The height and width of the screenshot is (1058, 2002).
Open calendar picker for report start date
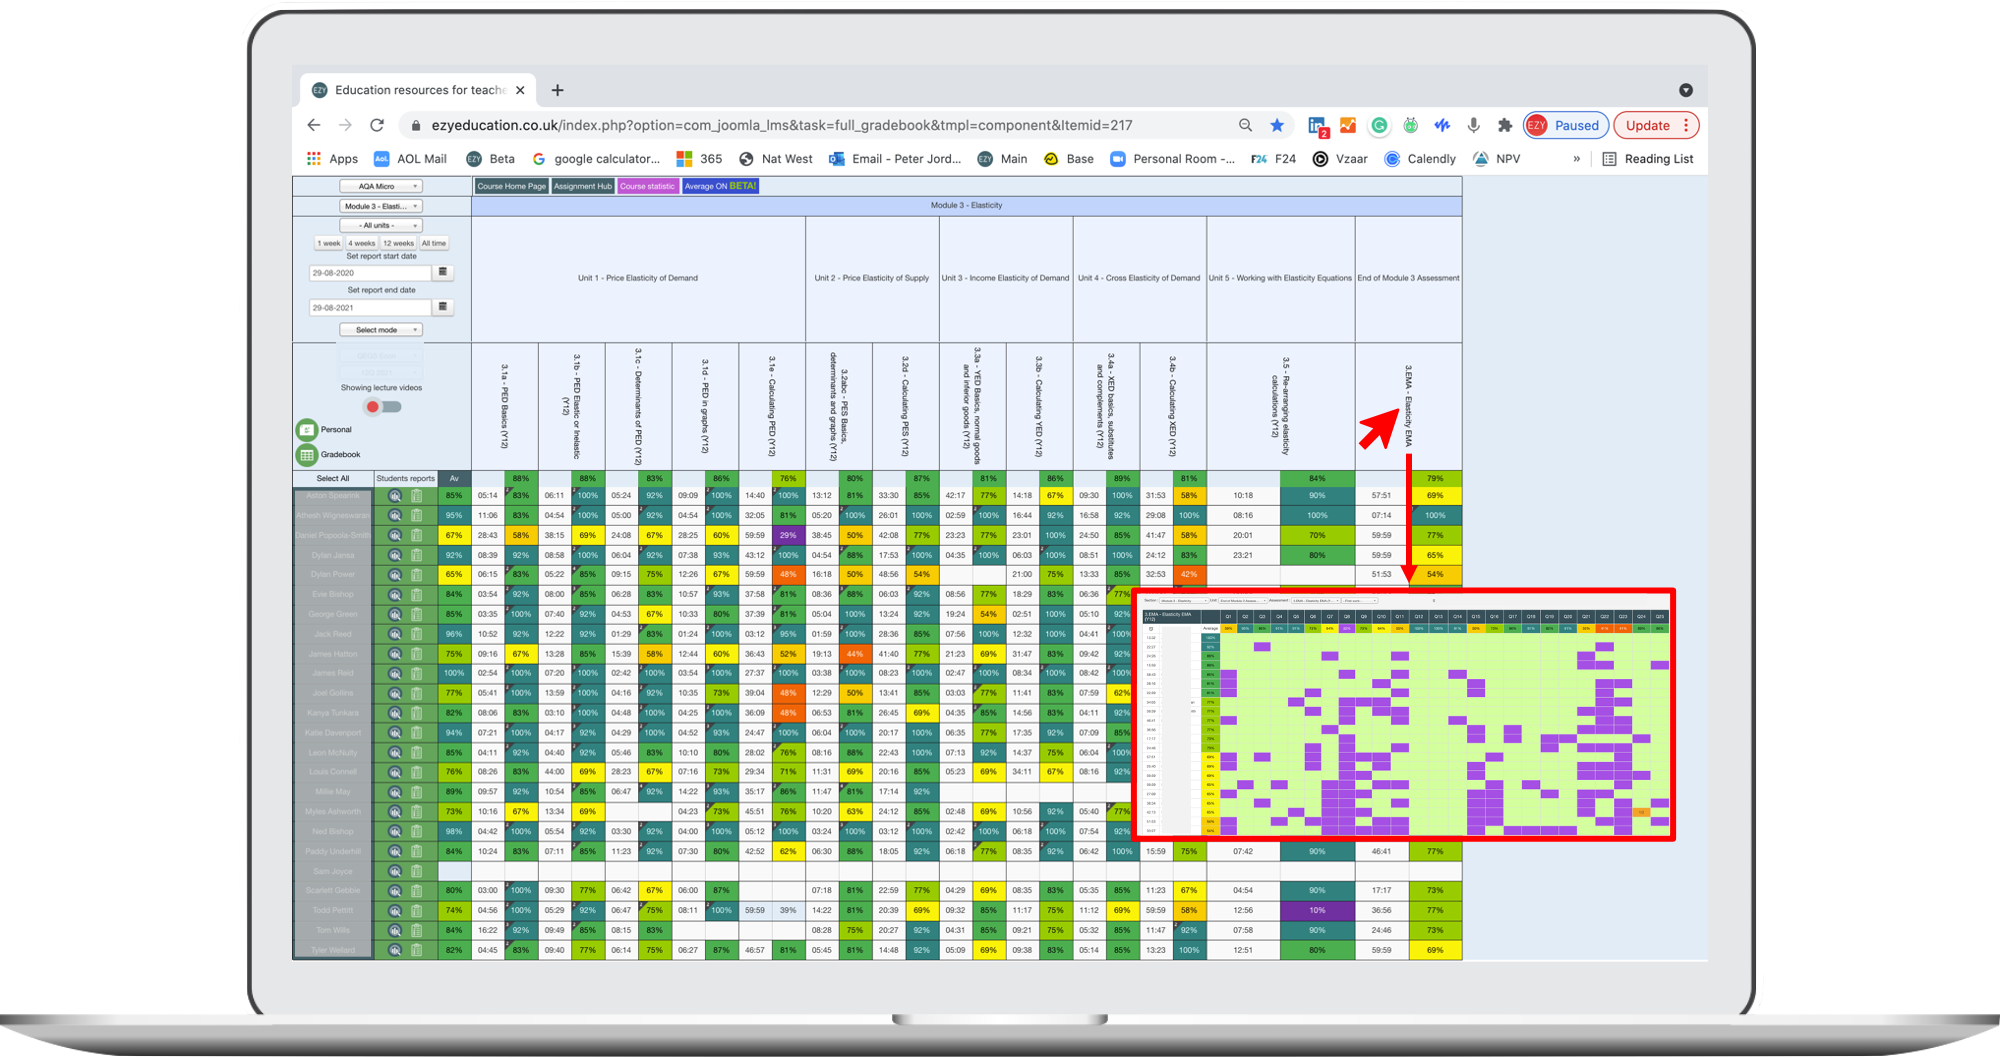443,272
